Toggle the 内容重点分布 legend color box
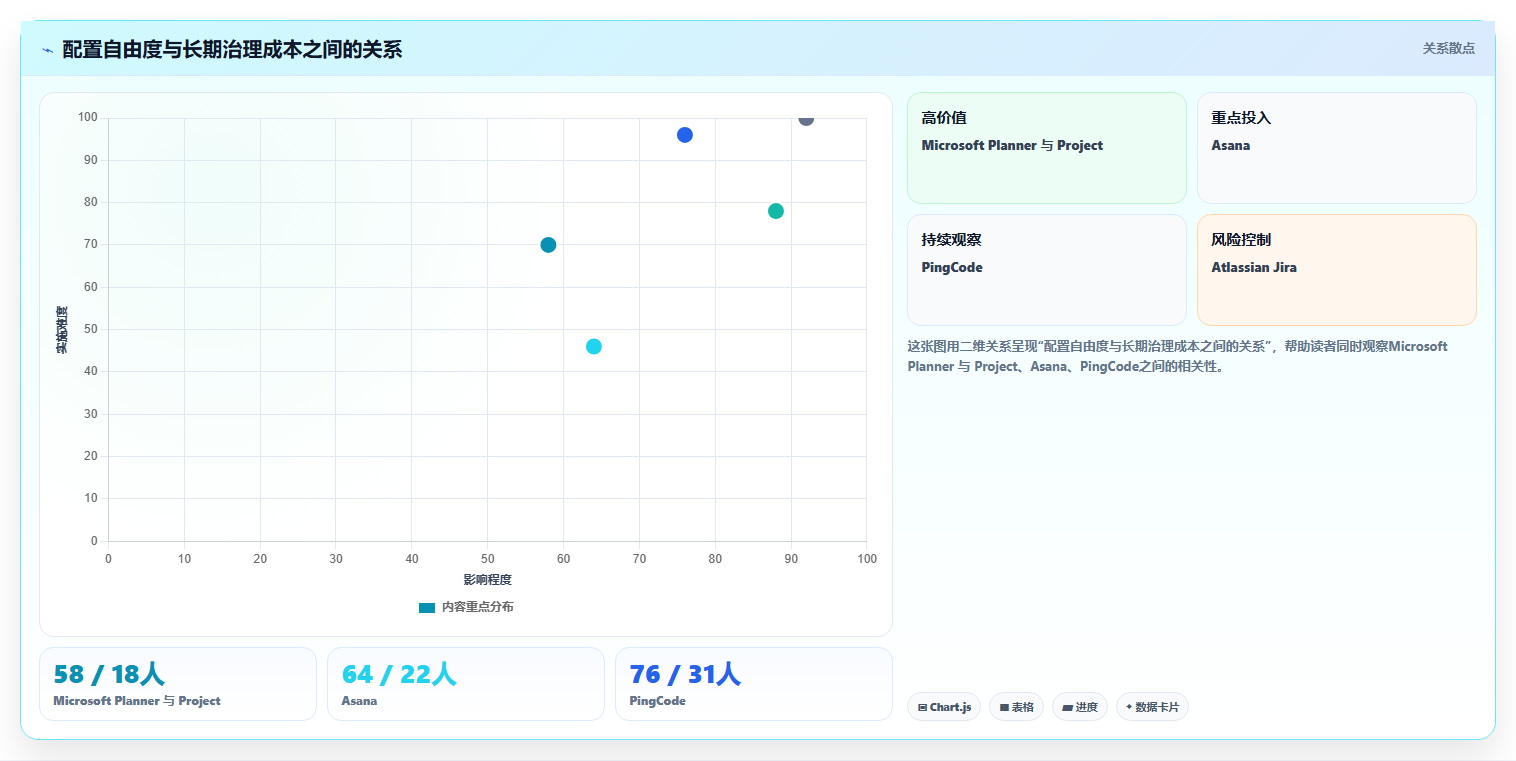Screen dimensions: 1516x761 point(427,607)
